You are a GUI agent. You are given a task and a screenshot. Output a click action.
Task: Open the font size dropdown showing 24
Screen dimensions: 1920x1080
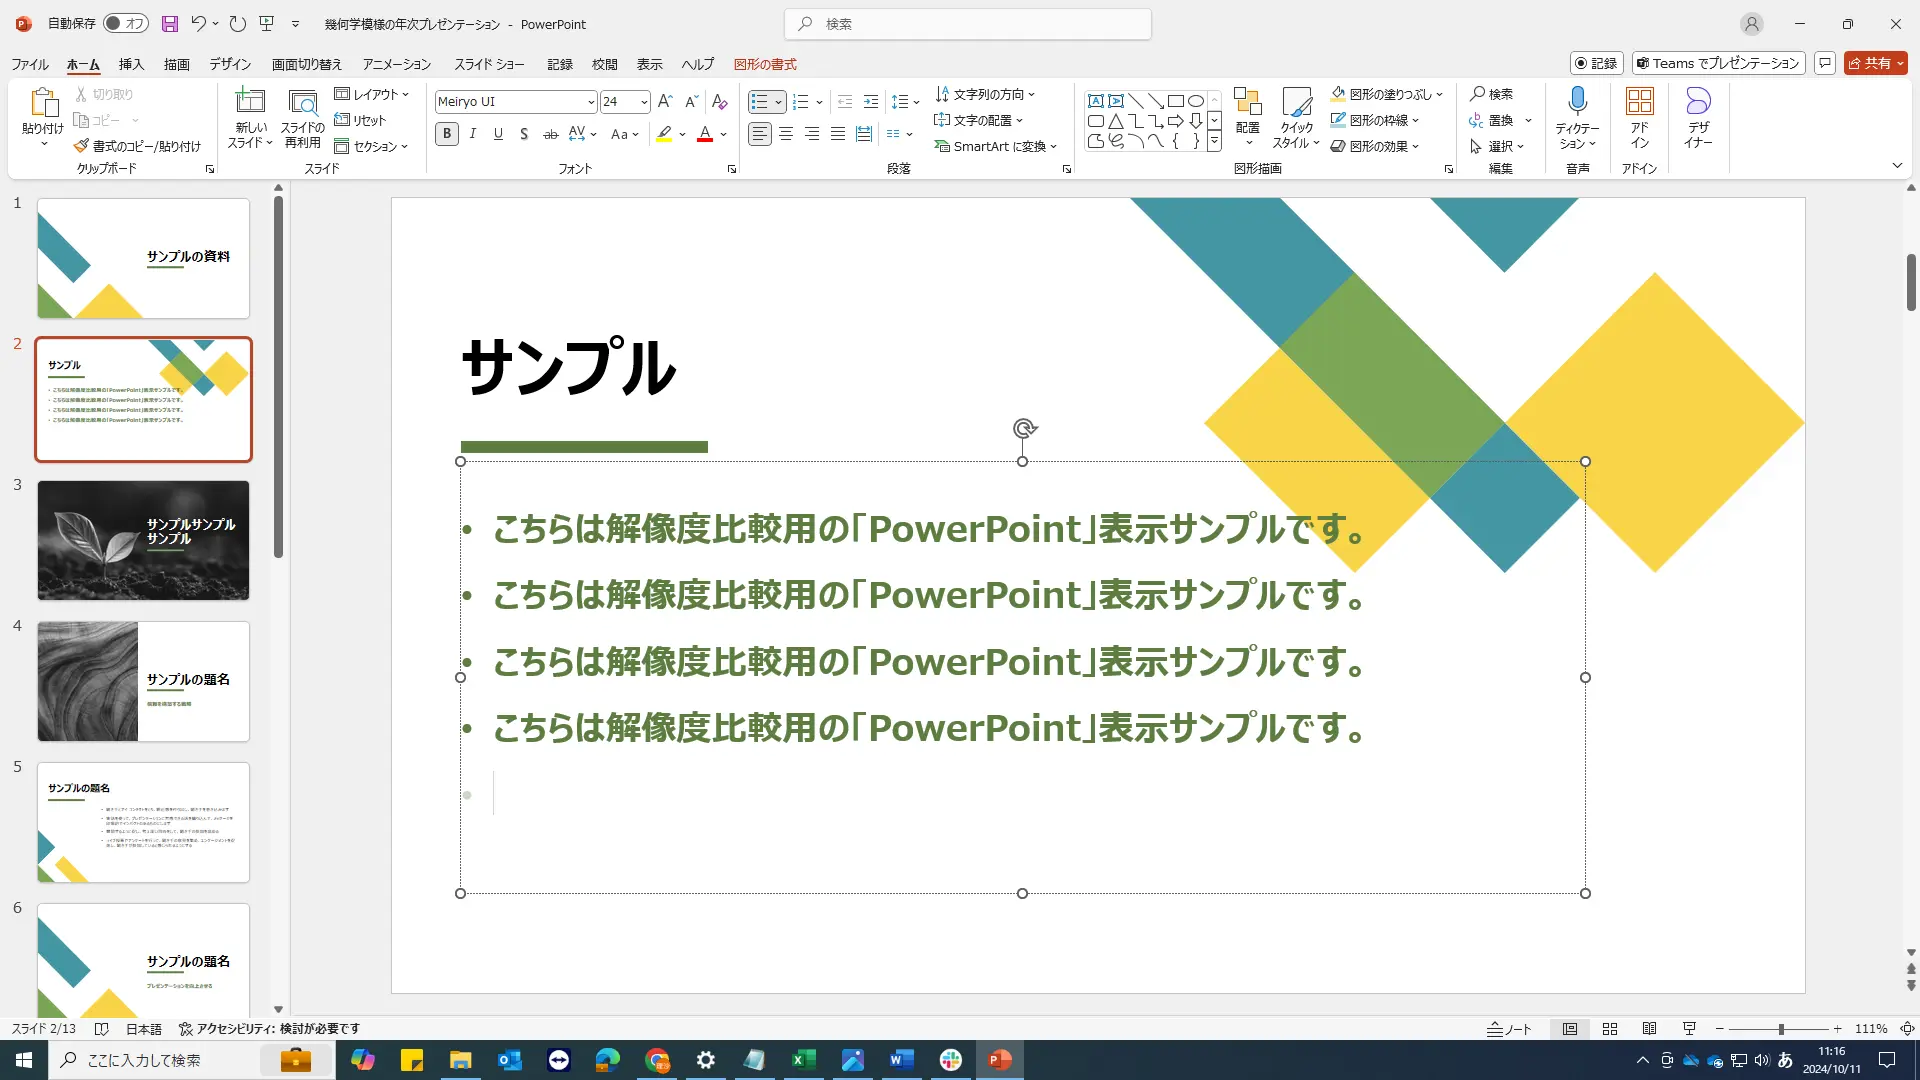(644, 102)
